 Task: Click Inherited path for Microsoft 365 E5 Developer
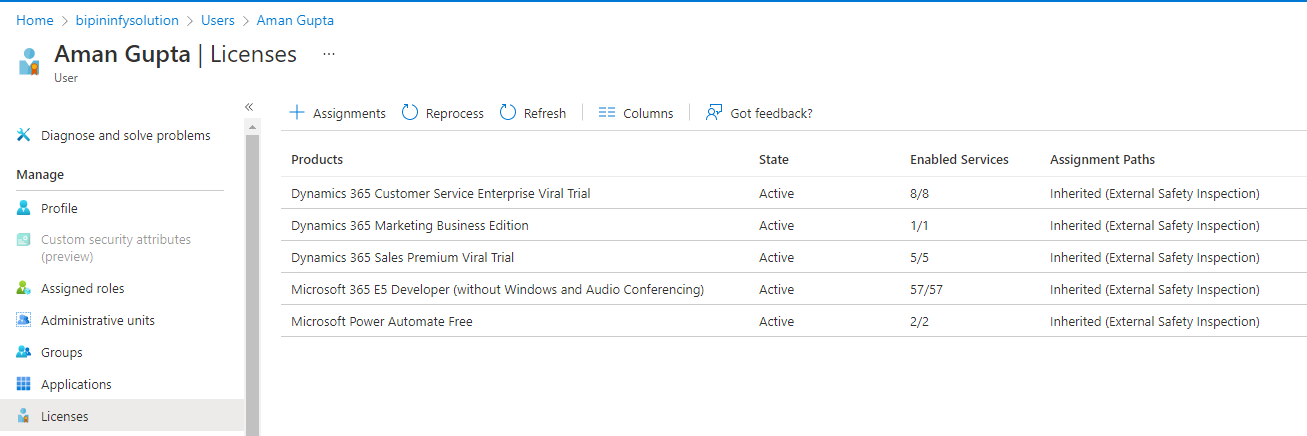click(1155, 289)
